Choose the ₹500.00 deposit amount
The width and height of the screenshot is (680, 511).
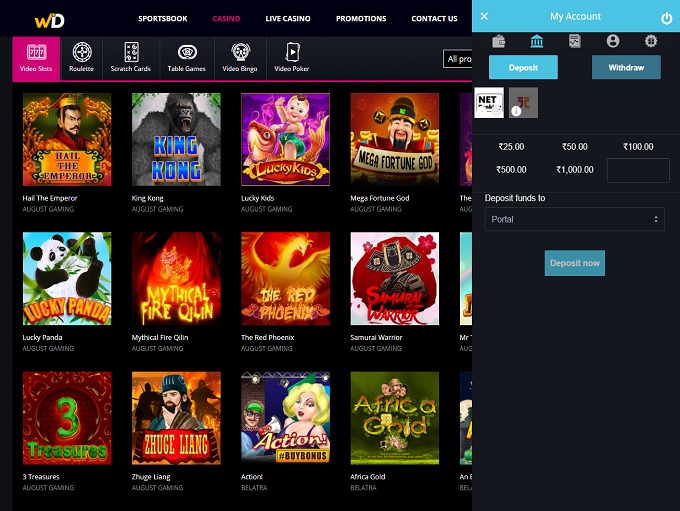[511, 169]
